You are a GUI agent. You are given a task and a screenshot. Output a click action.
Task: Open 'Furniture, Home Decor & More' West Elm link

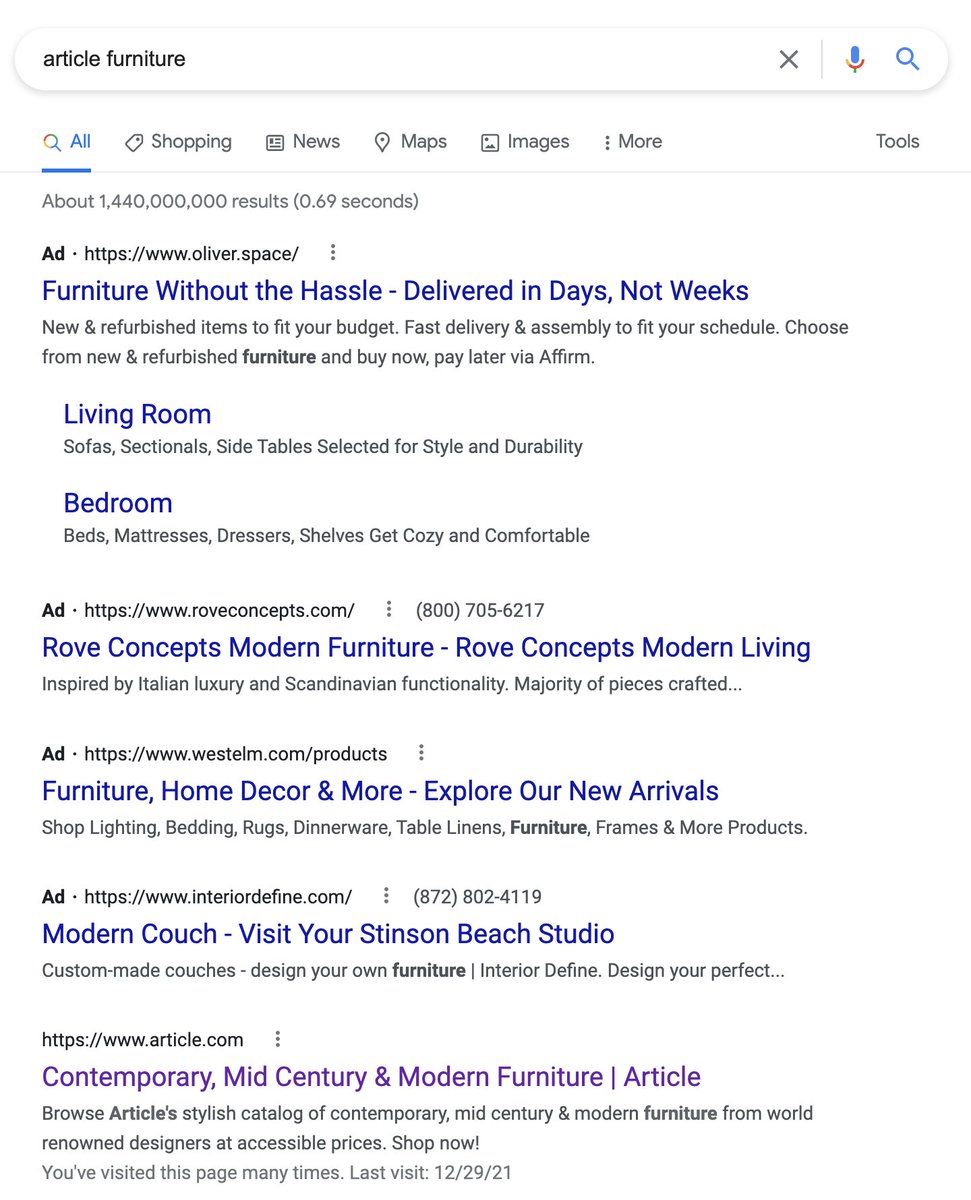click(x=380, y=791)
